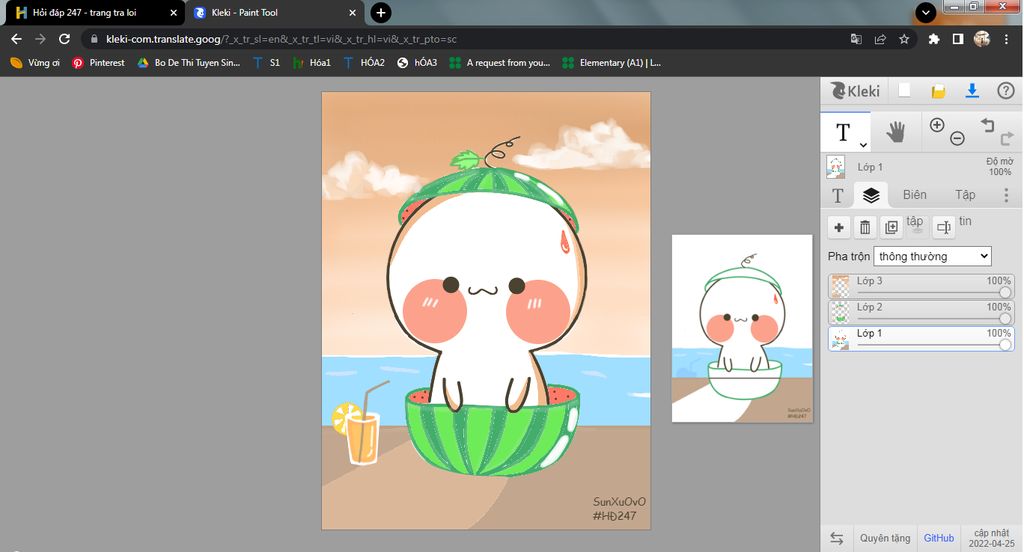The height and width of the screenshot is (552, 1024).
Task: Click the browser address bar URL
Action: click(x=281, y=39)
